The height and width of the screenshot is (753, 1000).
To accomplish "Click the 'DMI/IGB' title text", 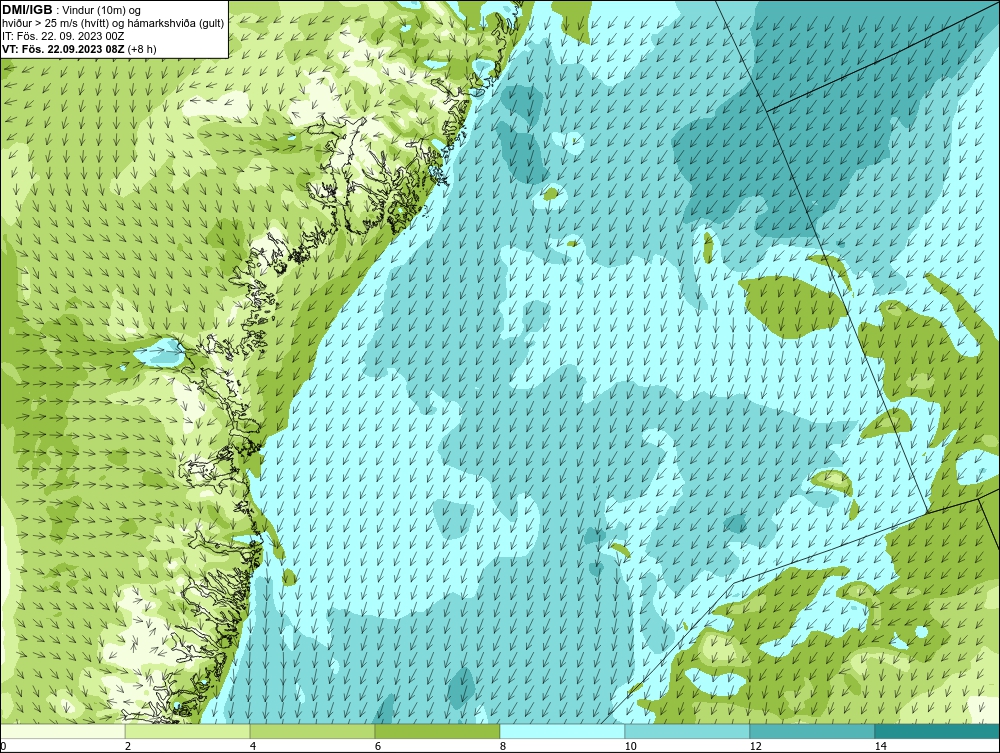I will tap(27, 10).
